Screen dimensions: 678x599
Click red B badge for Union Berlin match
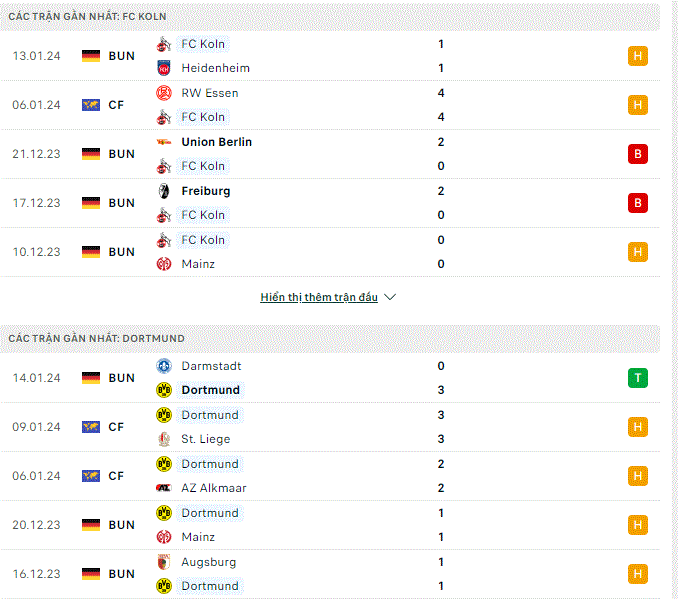(638, 154)
